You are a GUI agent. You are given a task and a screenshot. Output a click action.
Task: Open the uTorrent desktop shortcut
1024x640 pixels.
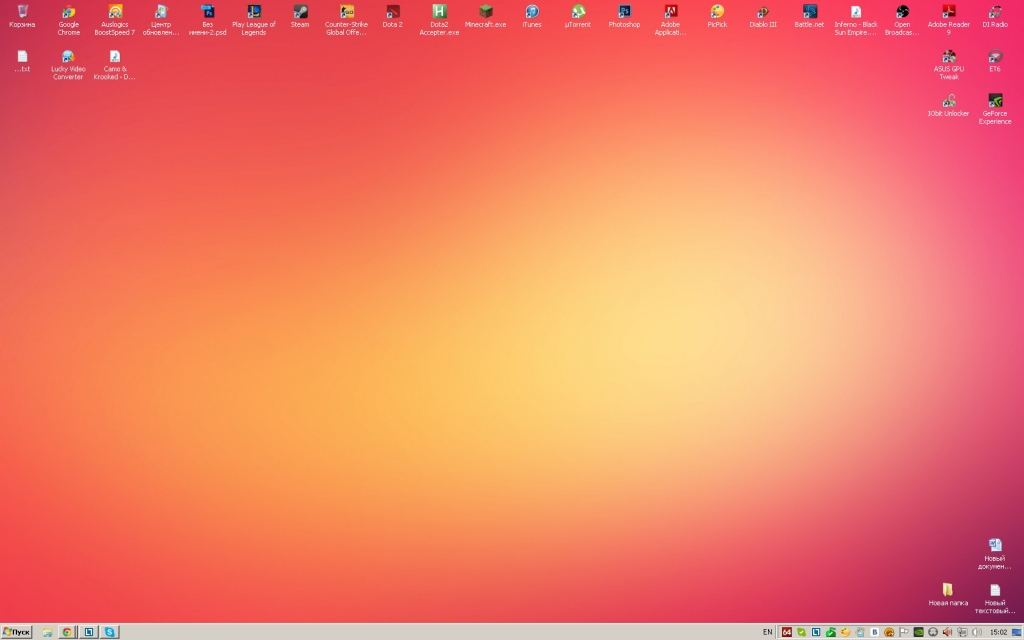tap(578, 13)
